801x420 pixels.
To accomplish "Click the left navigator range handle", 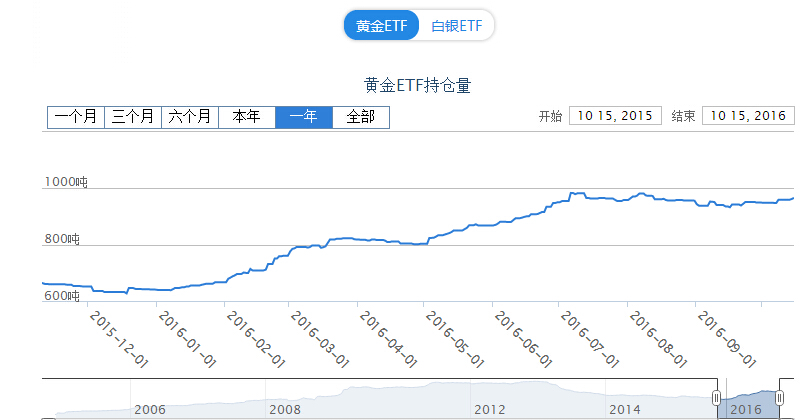I will click(716, 398).
